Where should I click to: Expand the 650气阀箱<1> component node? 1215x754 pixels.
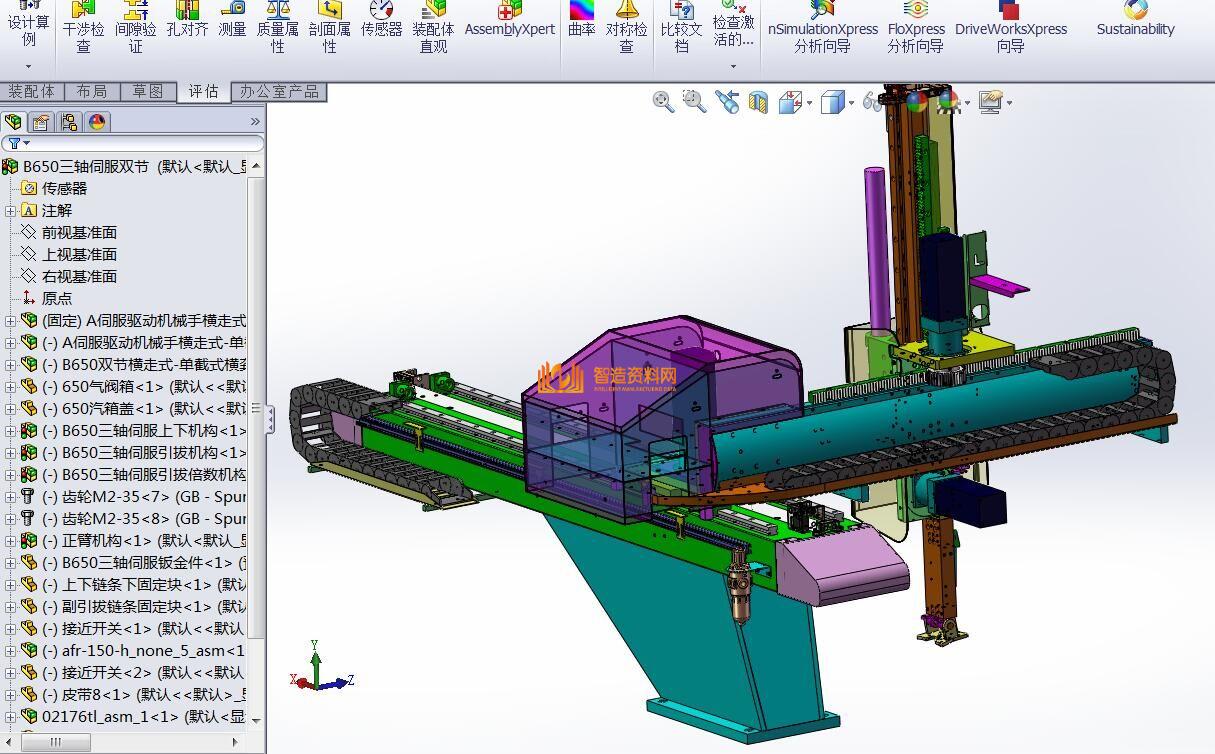[x=11, y=386]
